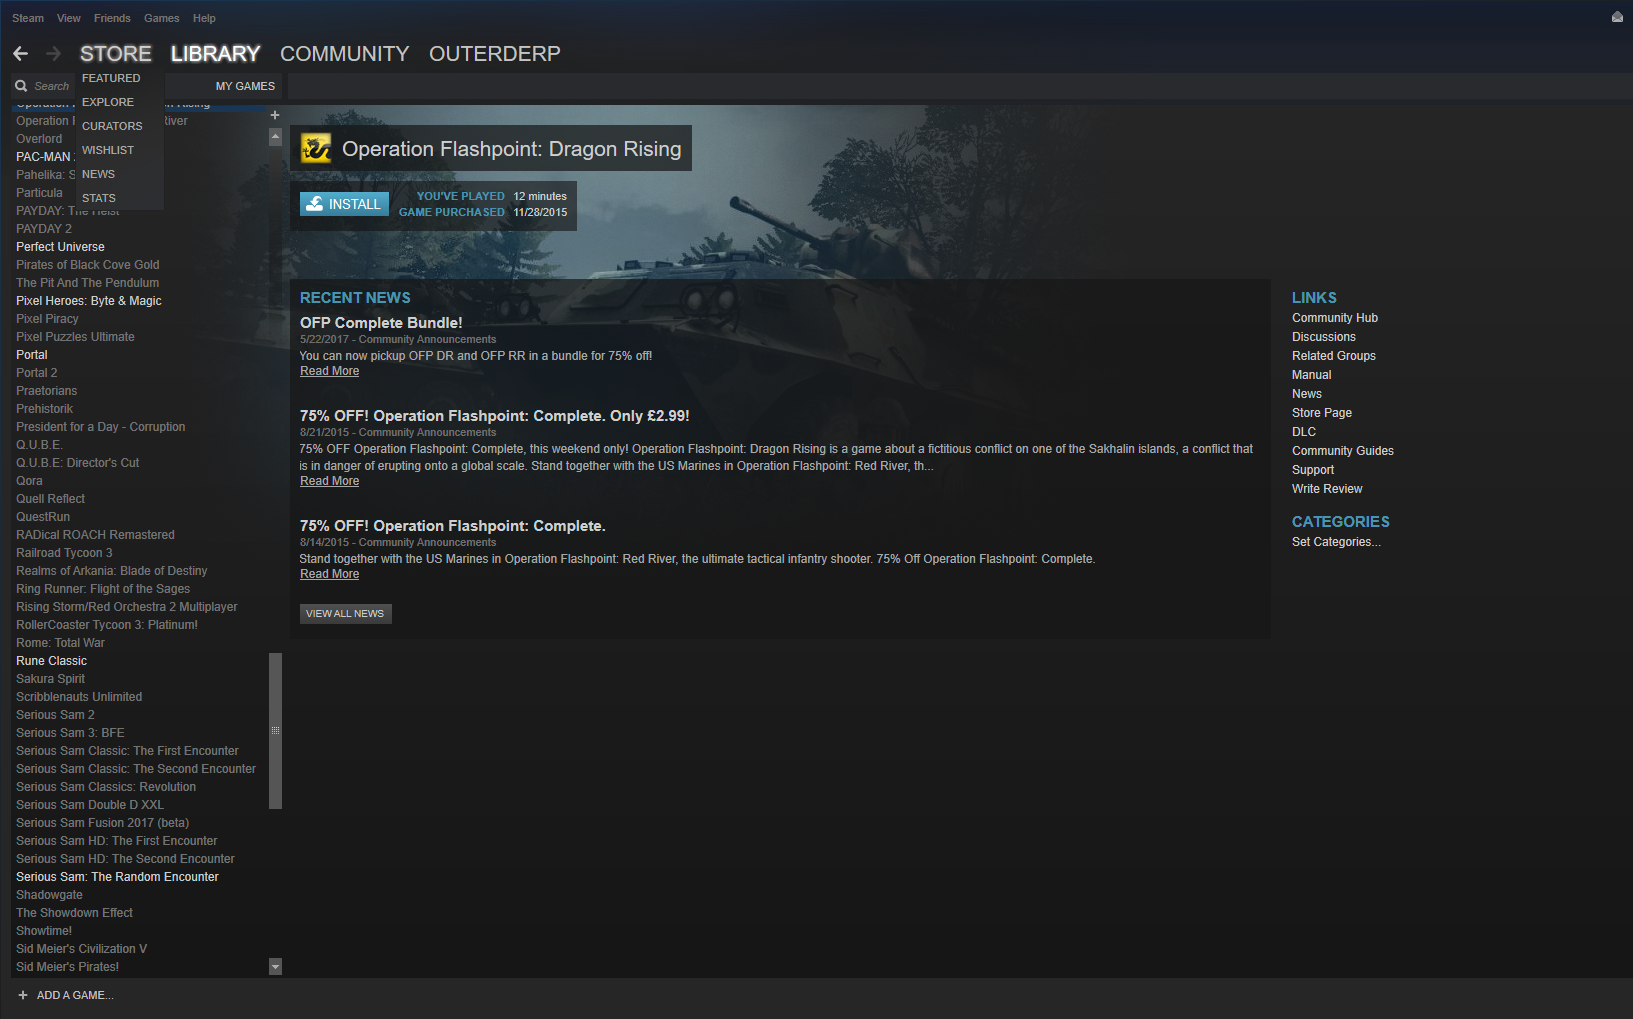Choose STATS from the Store dropdown
This screenshot has height=1019, width=1633.
[x=99, y=198]
